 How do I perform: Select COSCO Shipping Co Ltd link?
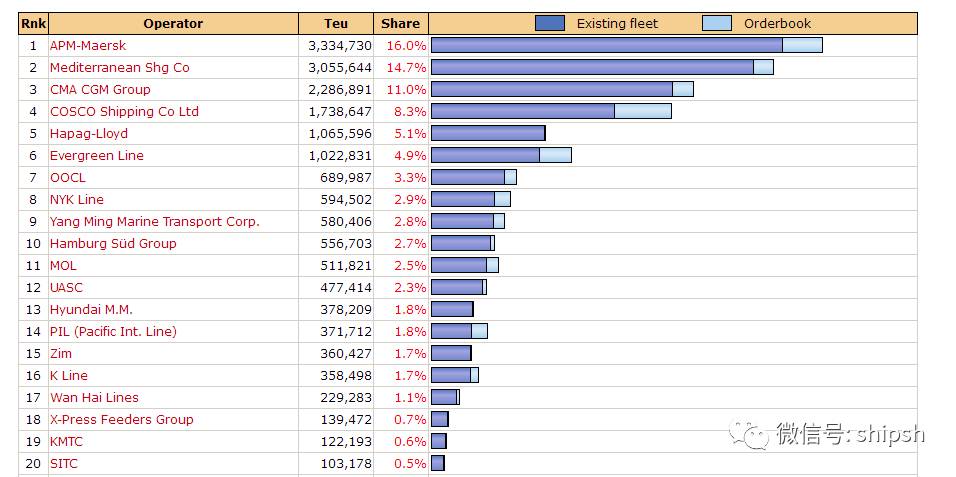124,112
